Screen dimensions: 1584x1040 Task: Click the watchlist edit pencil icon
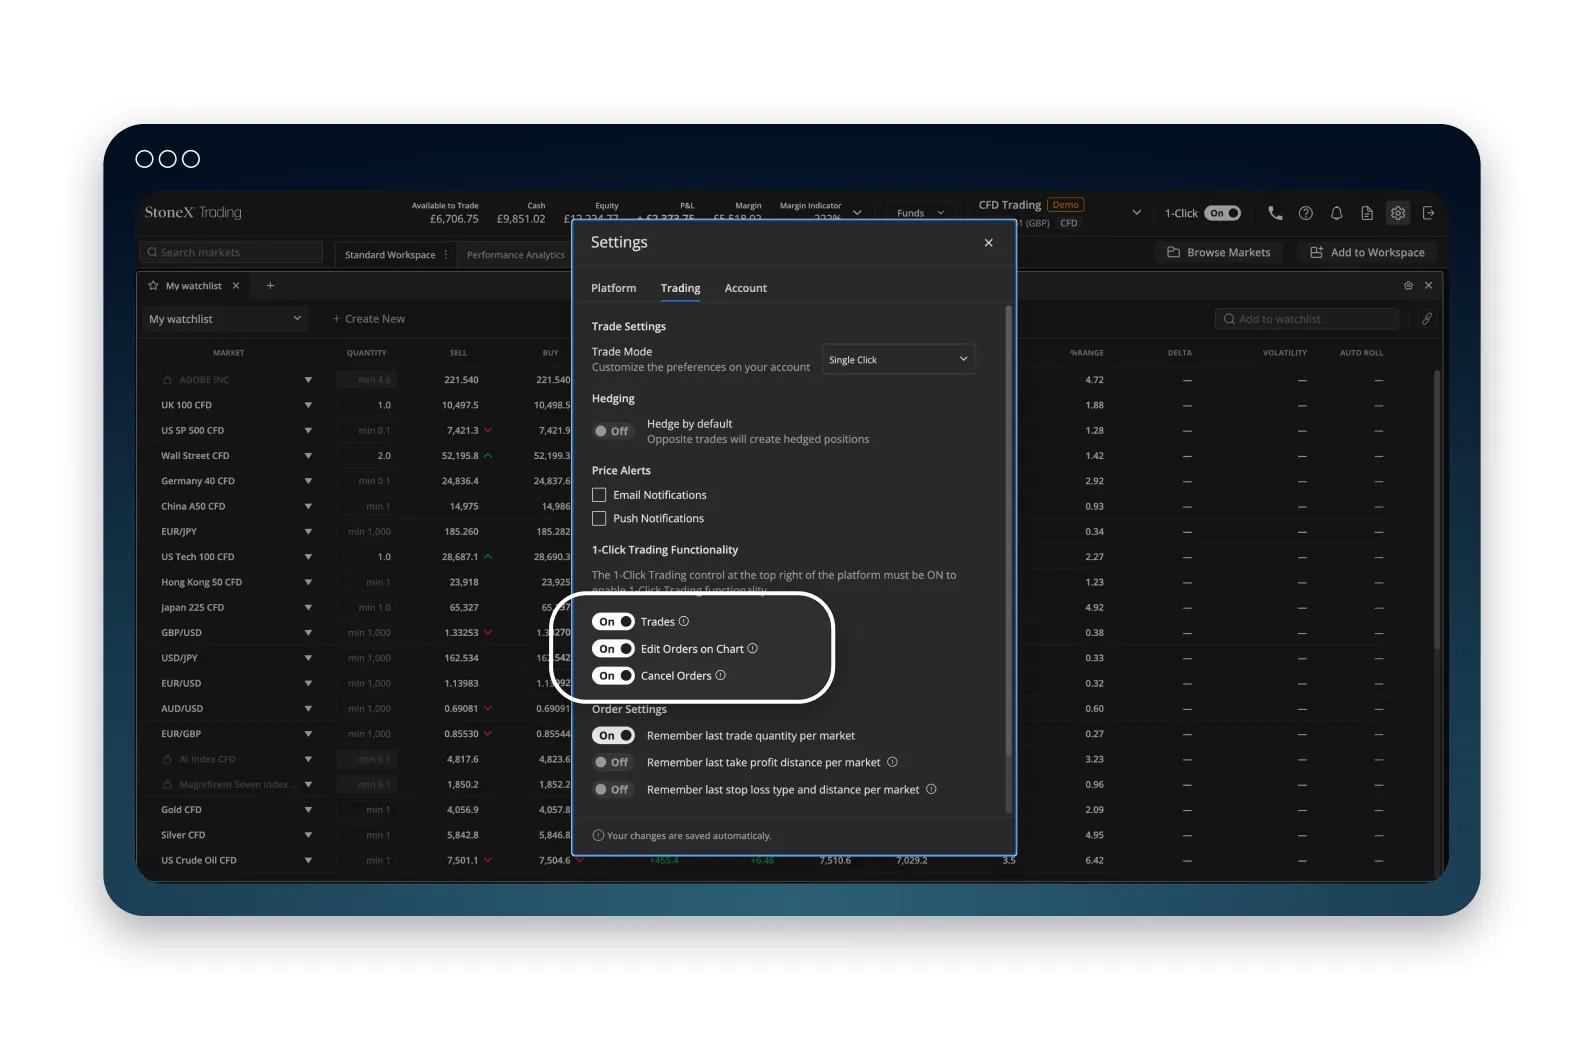1427,319
